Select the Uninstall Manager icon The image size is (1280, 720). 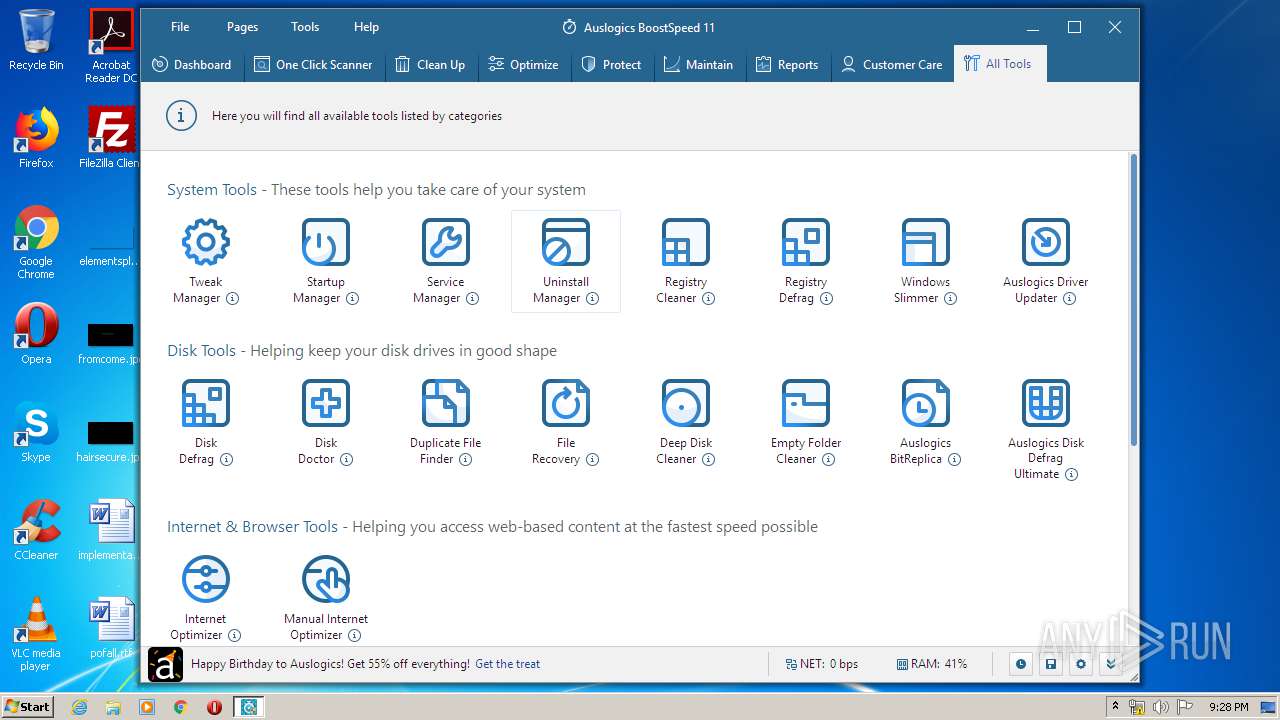565,242
